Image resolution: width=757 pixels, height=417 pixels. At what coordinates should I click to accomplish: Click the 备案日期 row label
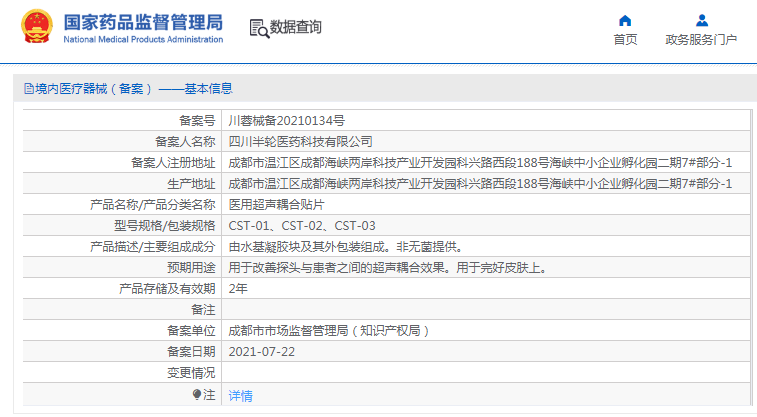[191, 351]
